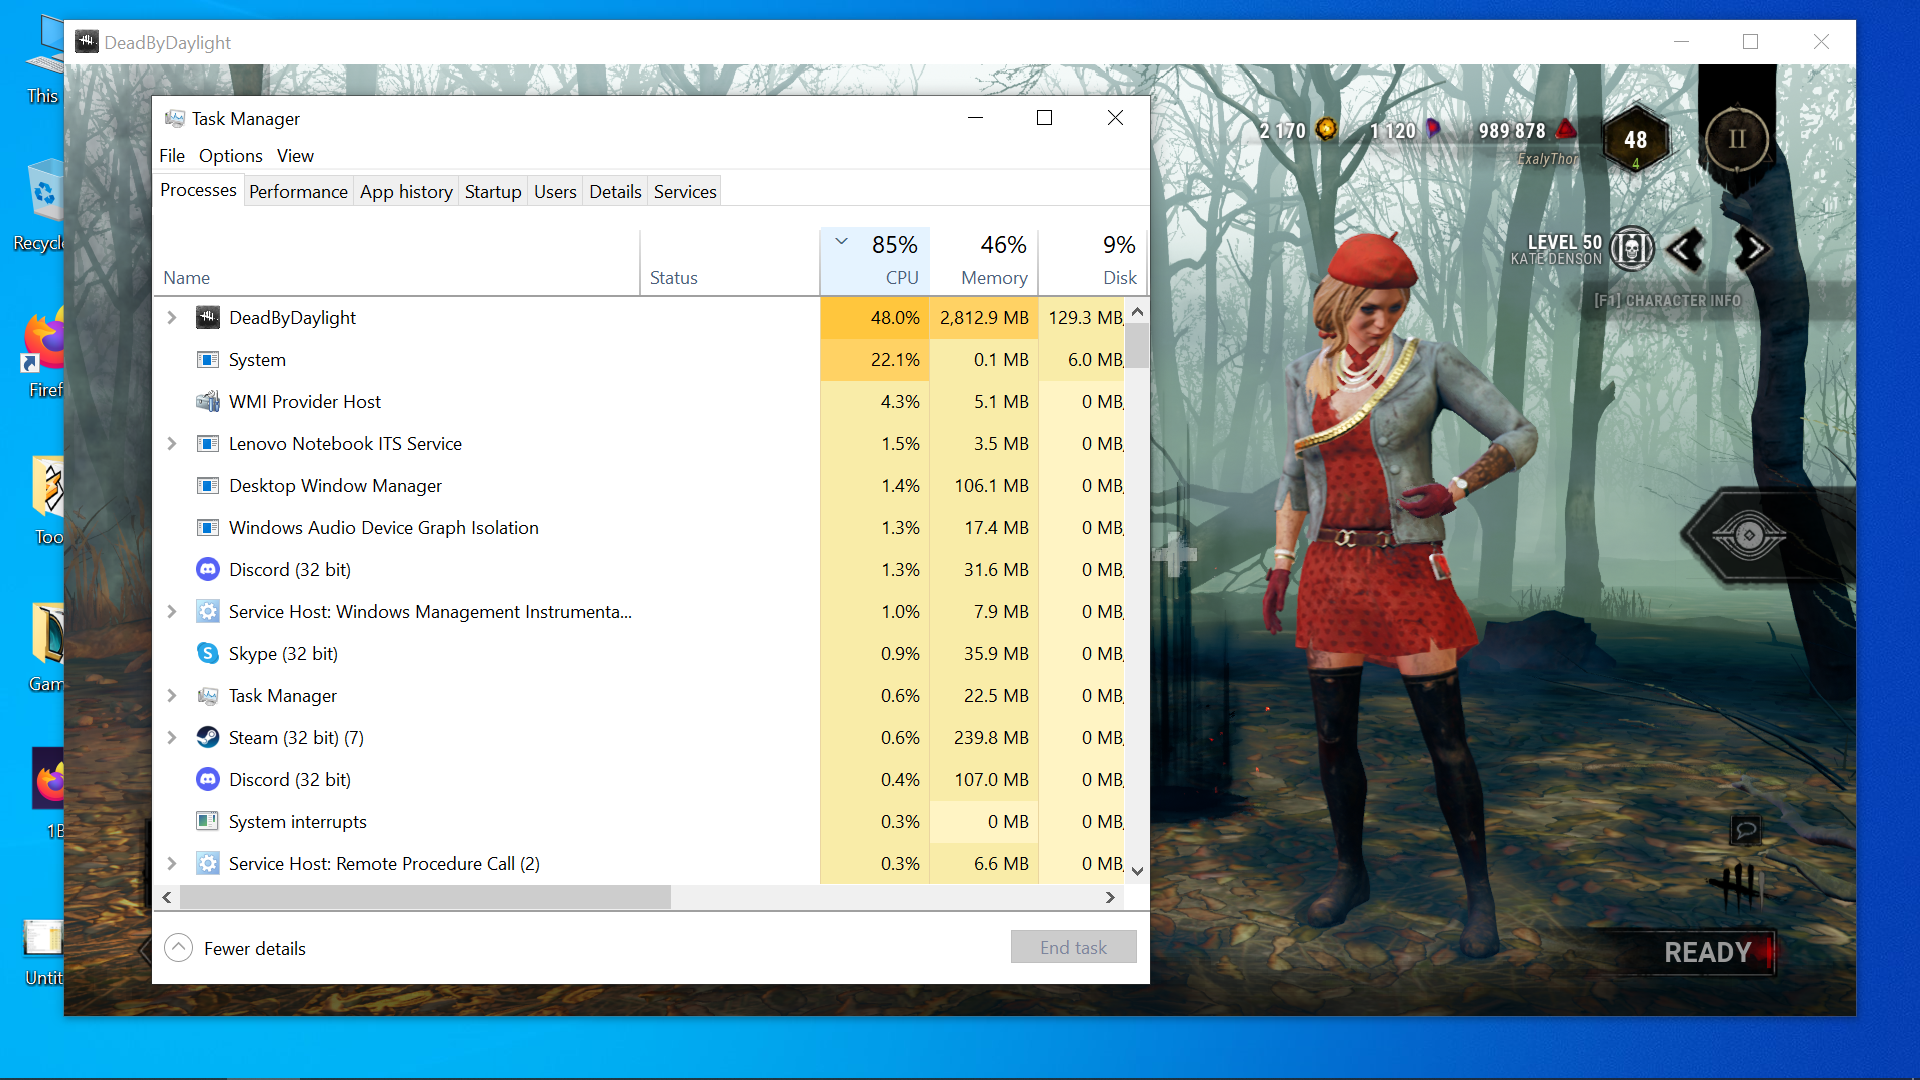Click the scroll down arrow of process list
Viewport: 1920px width, 1080px height.
click(1137, 871)
